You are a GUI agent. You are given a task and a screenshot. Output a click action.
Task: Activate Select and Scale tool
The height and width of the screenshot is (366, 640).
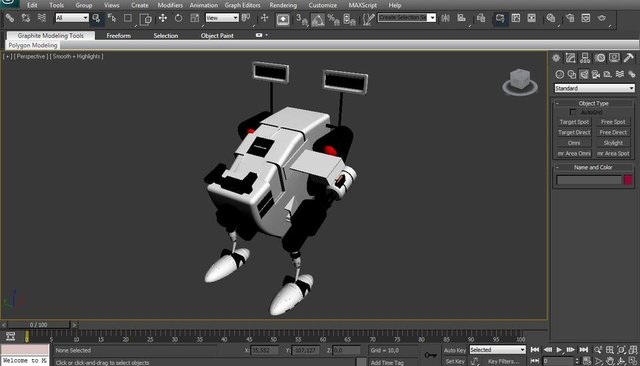pyautogui.click(x=195, y=18)
